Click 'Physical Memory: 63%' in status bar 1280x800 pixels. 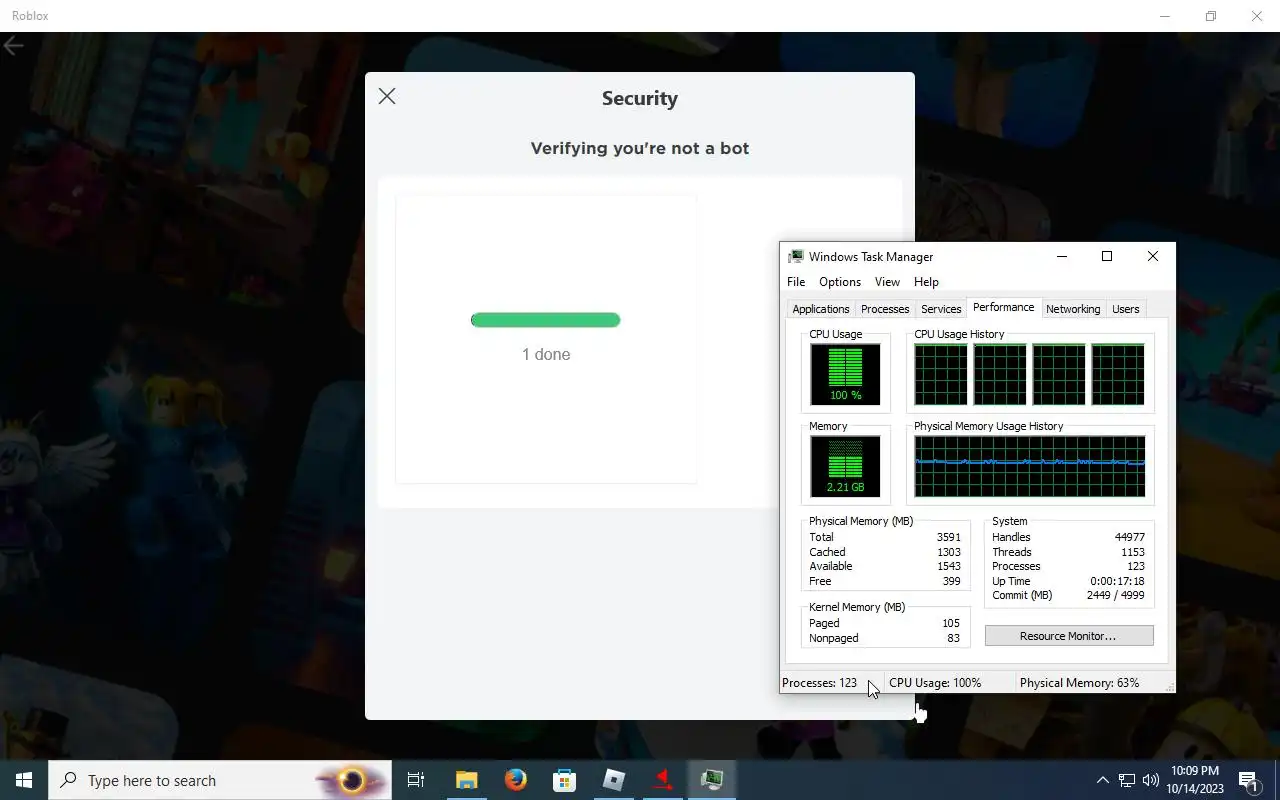(1079, 683)
